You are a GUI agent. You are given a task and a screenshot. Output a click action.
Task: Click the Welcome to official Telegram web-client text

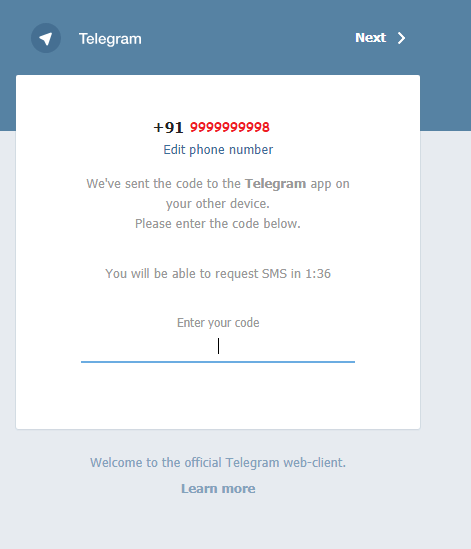coord(218,463)
